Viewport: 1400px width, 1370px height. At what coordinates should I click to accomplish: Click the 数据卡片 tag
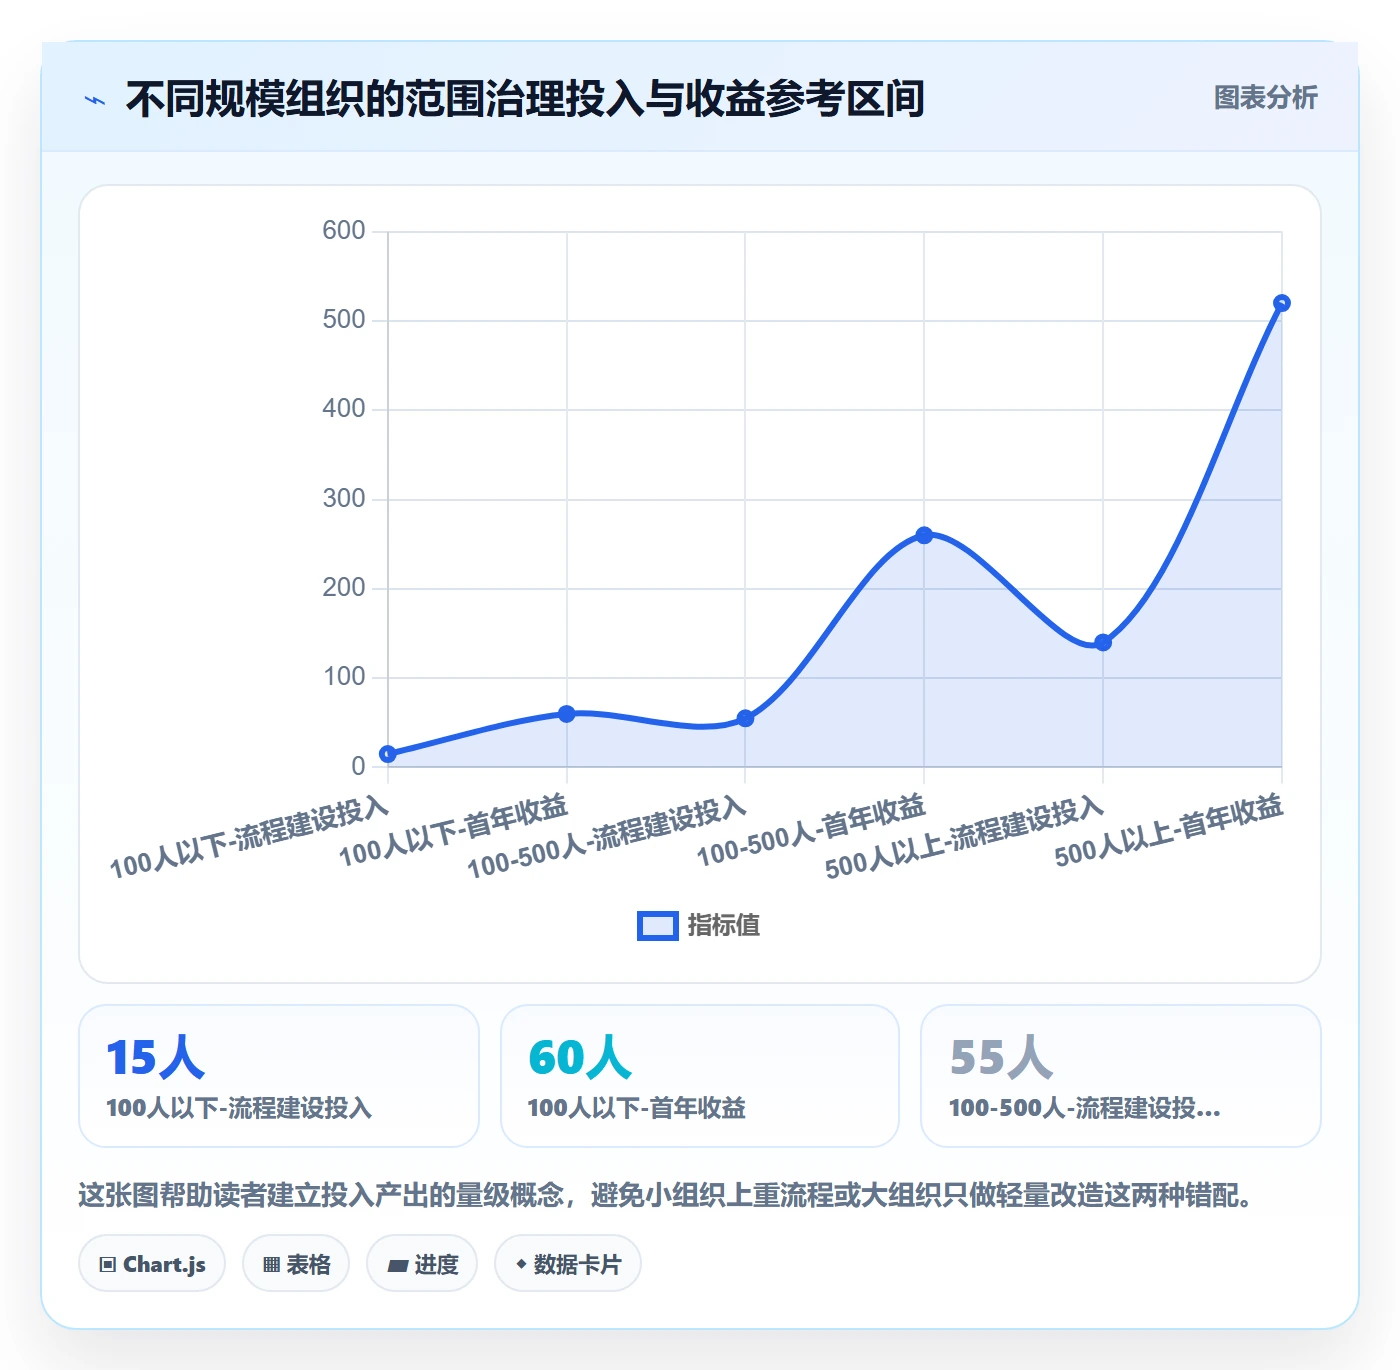point(568,1264)
